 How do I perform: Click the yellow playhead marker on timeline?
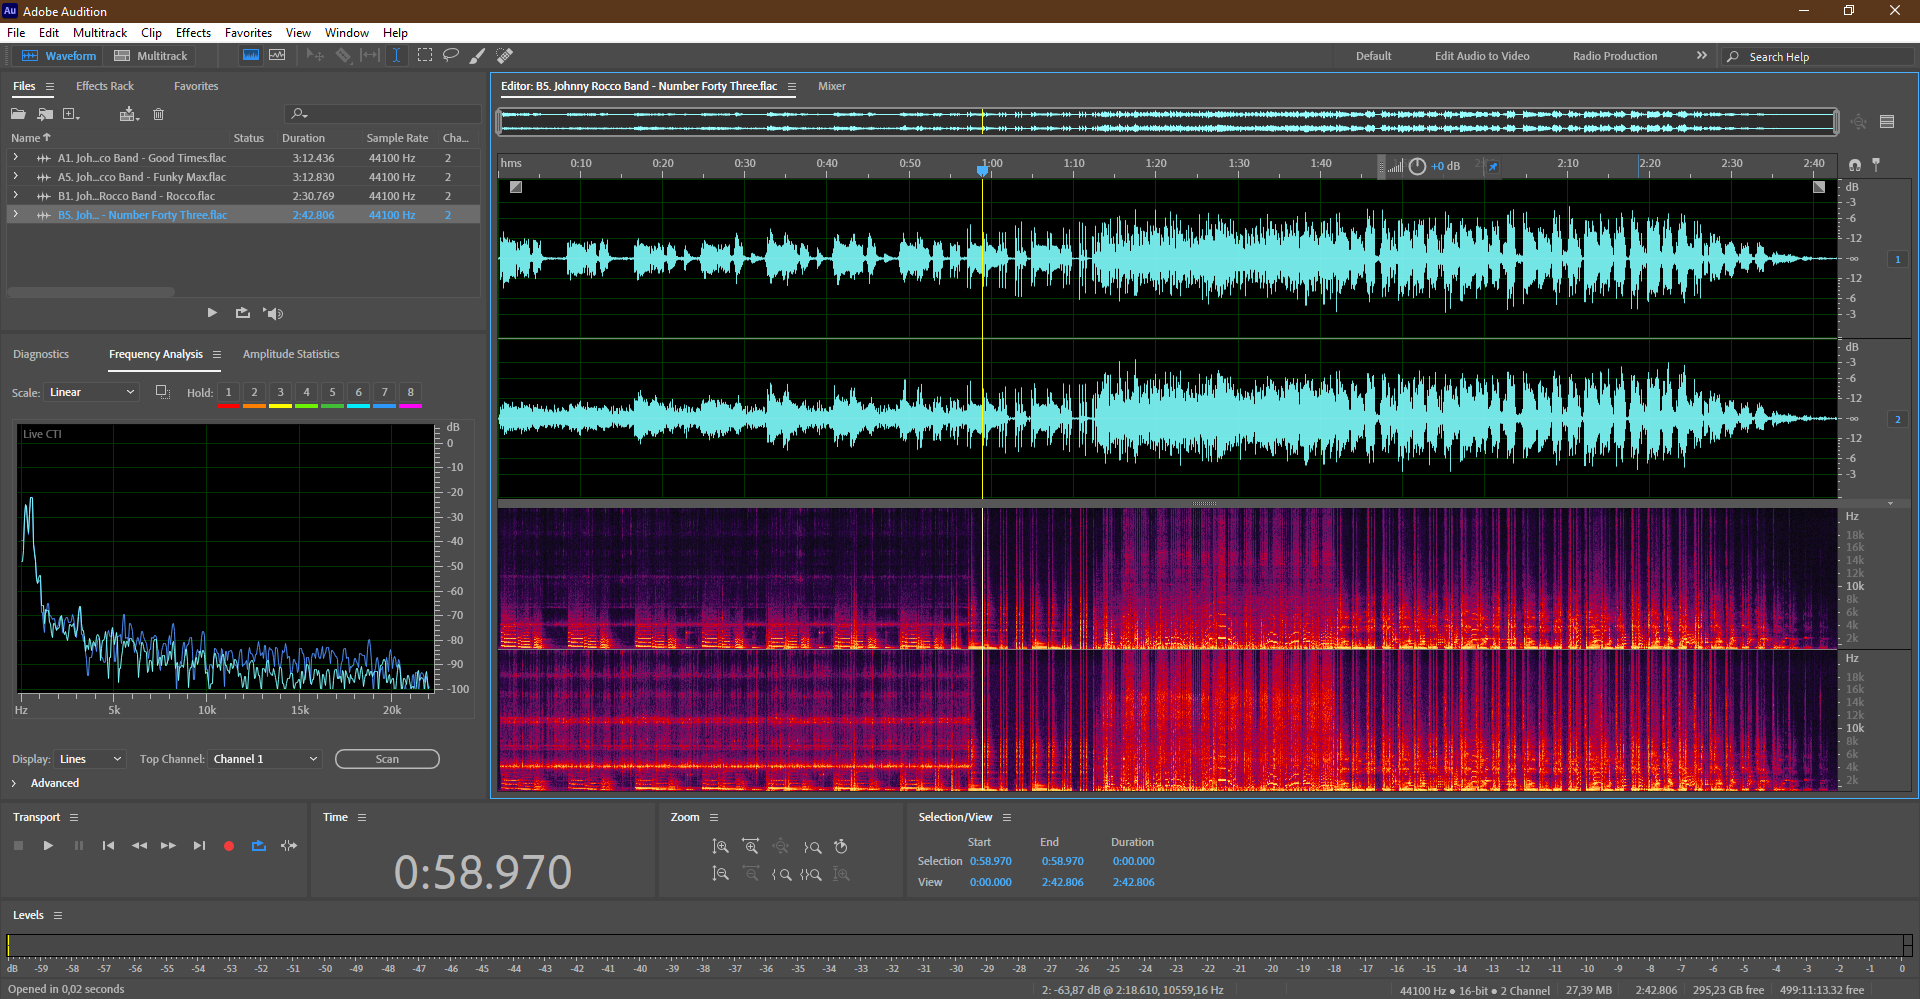click(982, 170)
